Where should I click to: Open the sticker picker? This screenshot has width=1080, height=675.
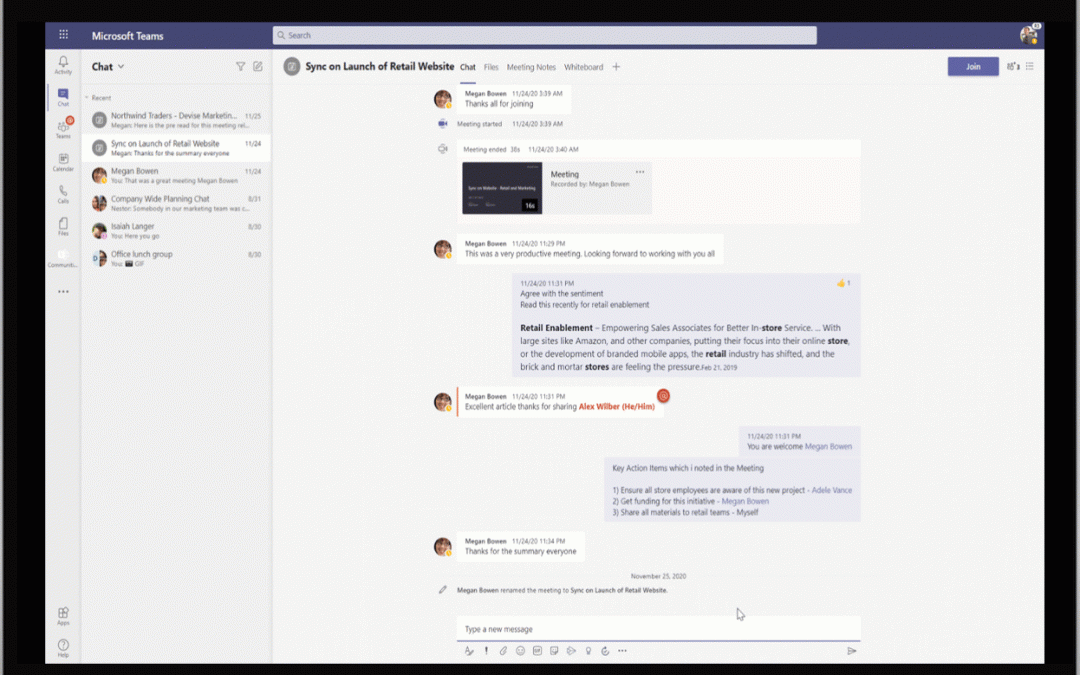click(x=554, y=650)
